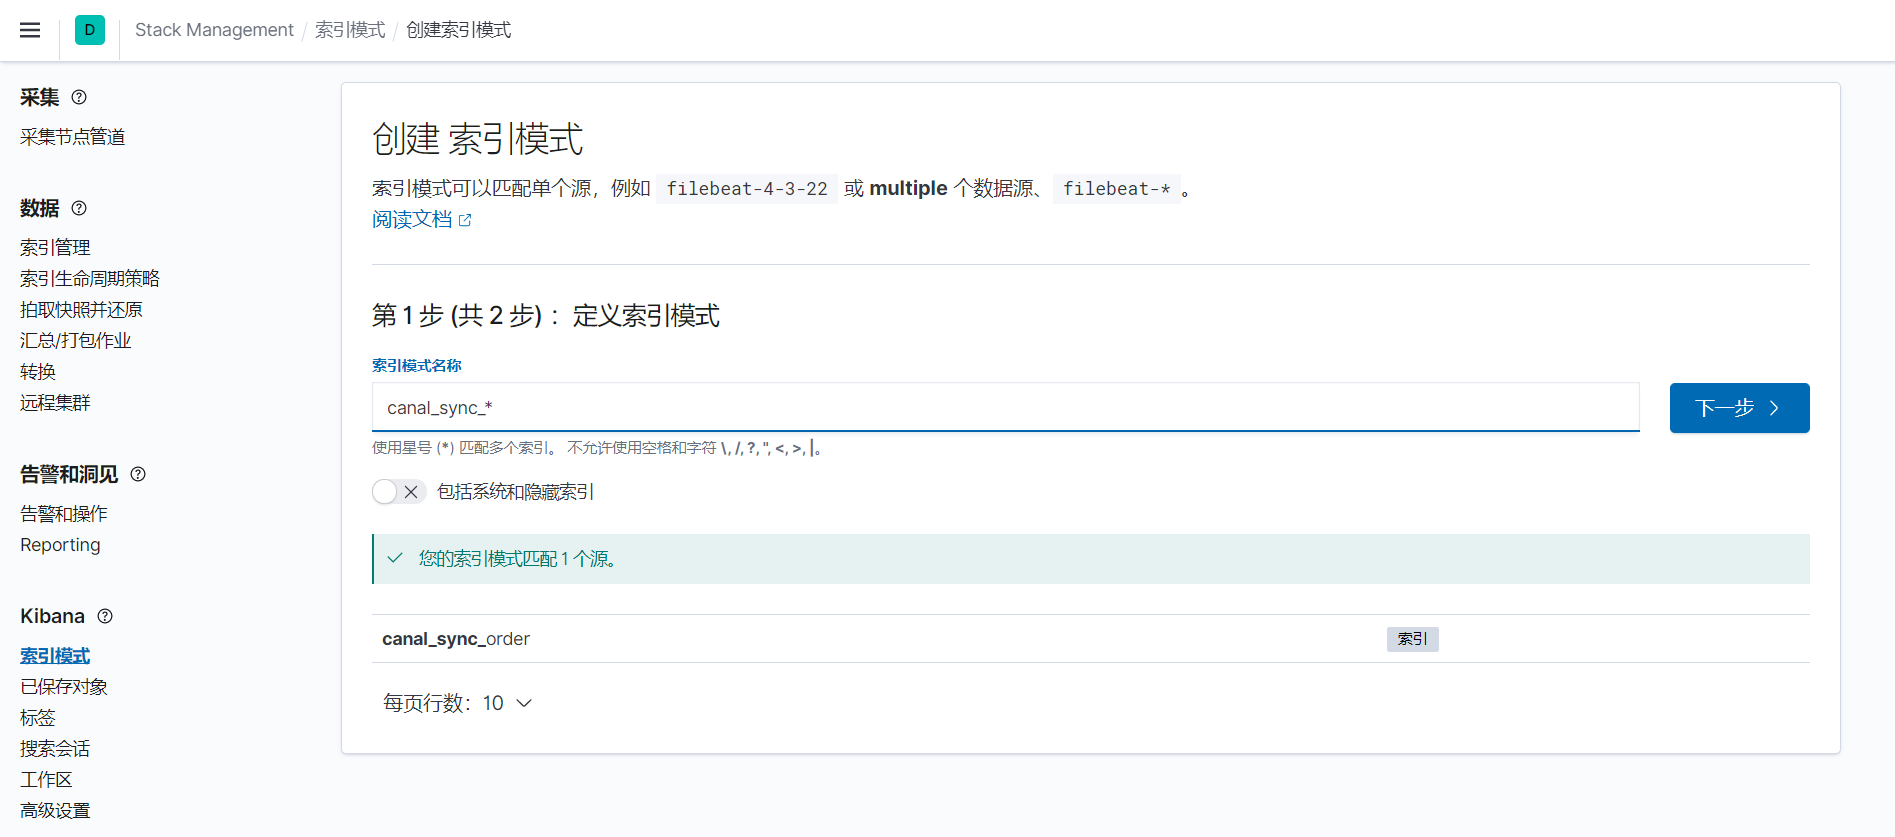Expand the 每页行数 rows-per-page dropdown
The width and height of the screenshot is (1895, 837).
point(458,703)
